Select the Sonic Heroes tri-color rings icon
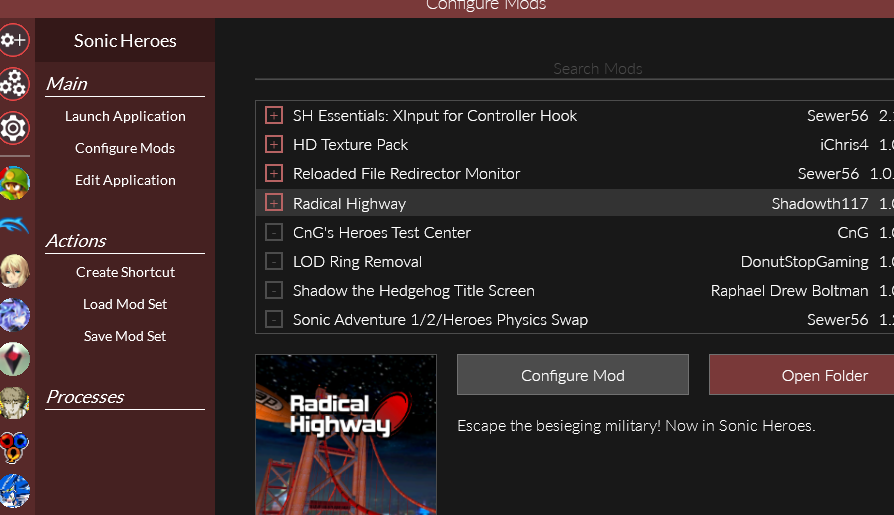This screenshot has height=515, width=894. pos(14,446)
